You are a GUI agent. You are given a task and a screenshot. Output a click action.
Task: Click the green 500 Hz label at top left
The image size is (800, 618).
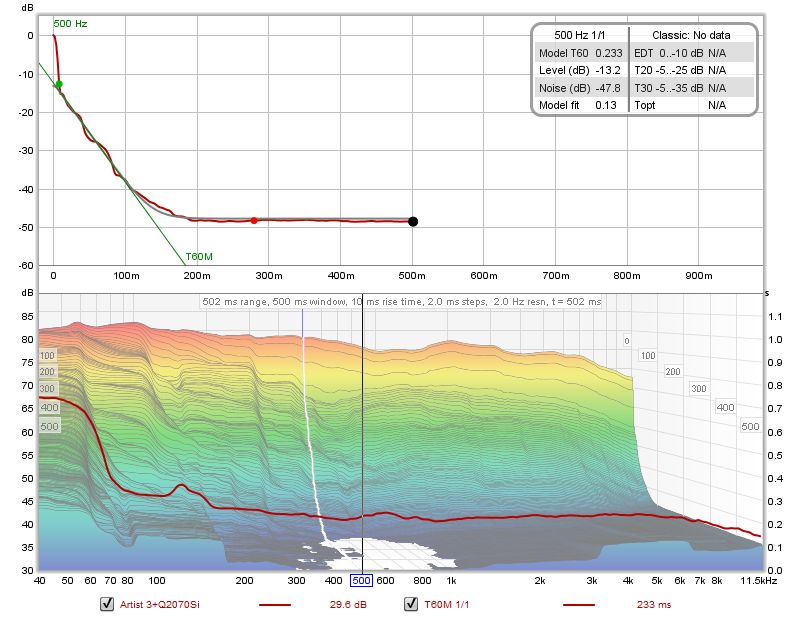coord(68,23)
